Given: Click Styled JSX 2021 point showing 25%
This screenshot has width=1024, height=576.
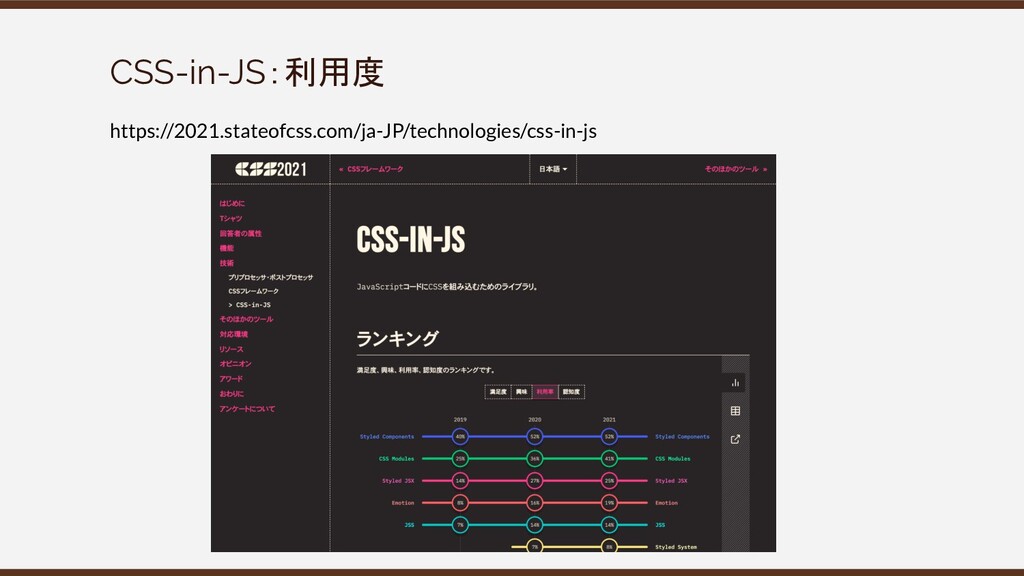Looking at the screenshot, I should (609, 481).
